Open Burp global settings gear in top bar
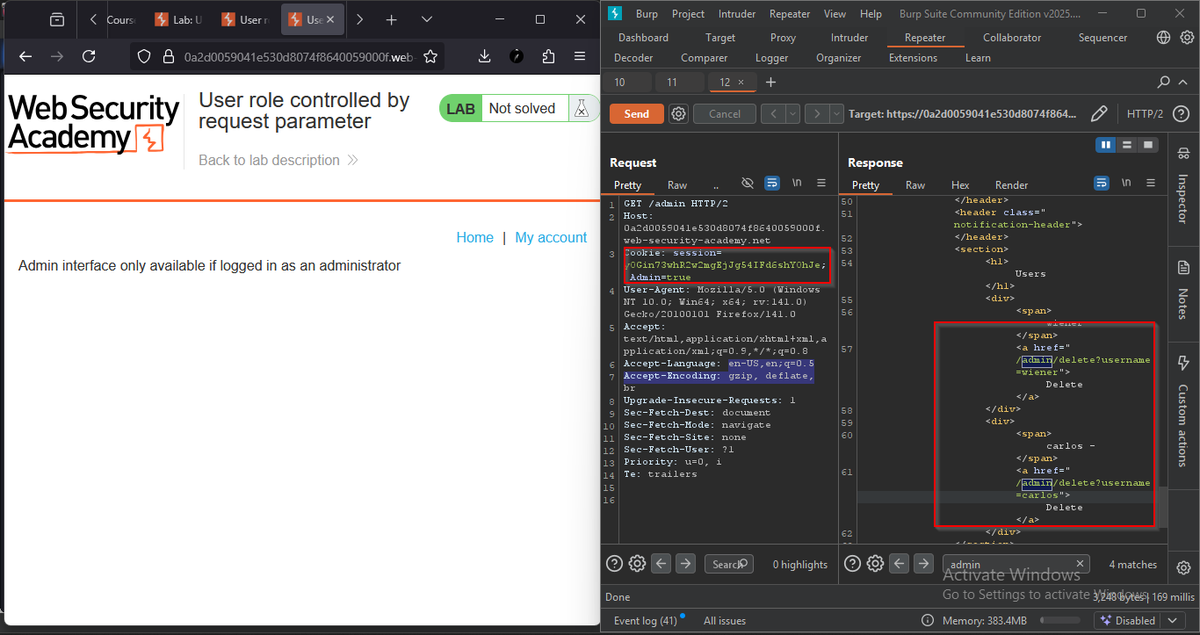 [x=1185, y=38]
